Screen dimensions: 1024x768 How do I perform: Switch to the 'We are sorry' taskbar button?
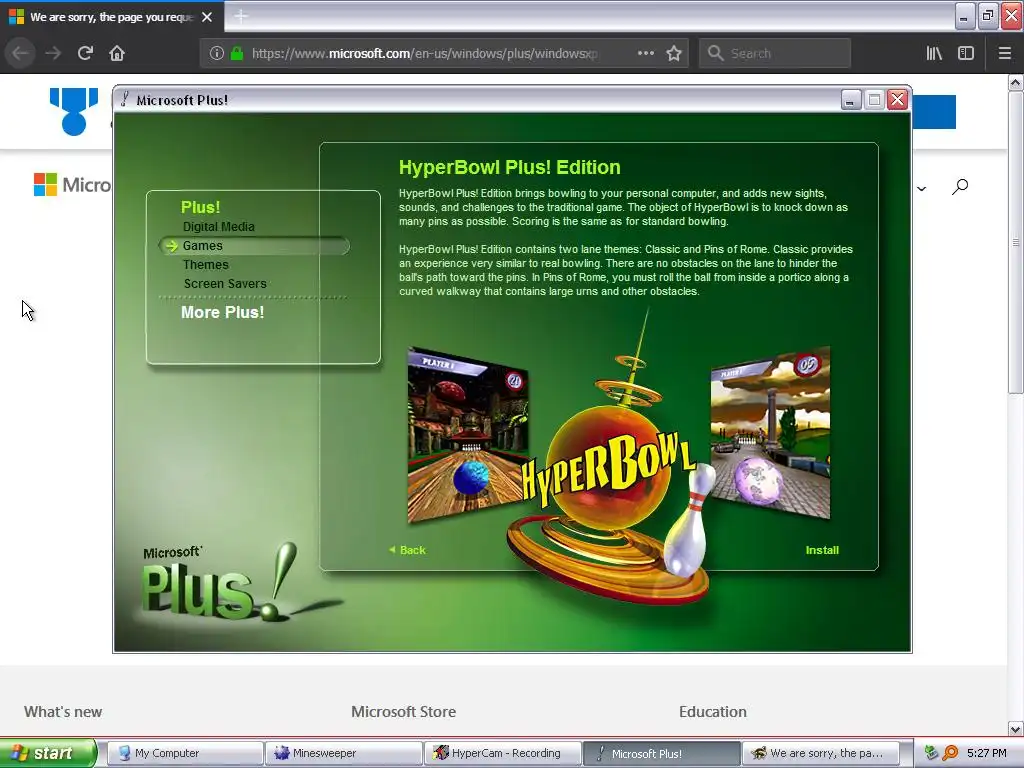(820, 753)
